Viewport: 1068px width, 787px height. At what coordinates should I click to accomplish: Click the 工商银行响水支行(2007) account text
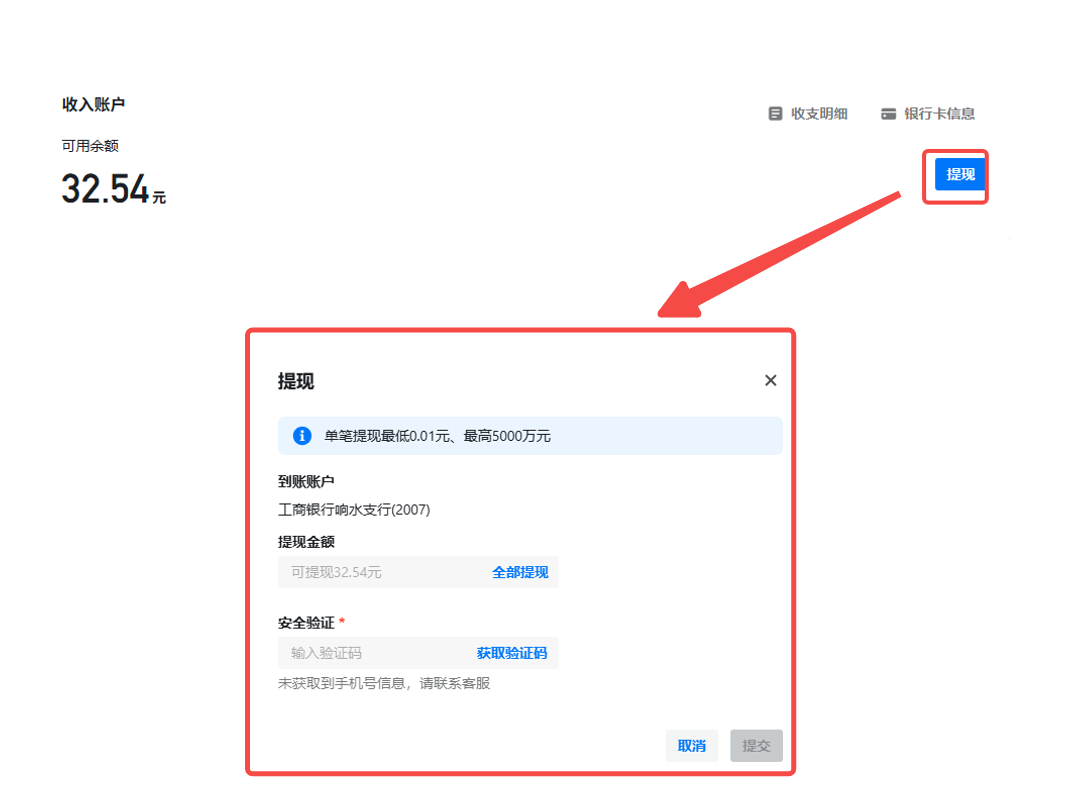[x=354, y=510]
